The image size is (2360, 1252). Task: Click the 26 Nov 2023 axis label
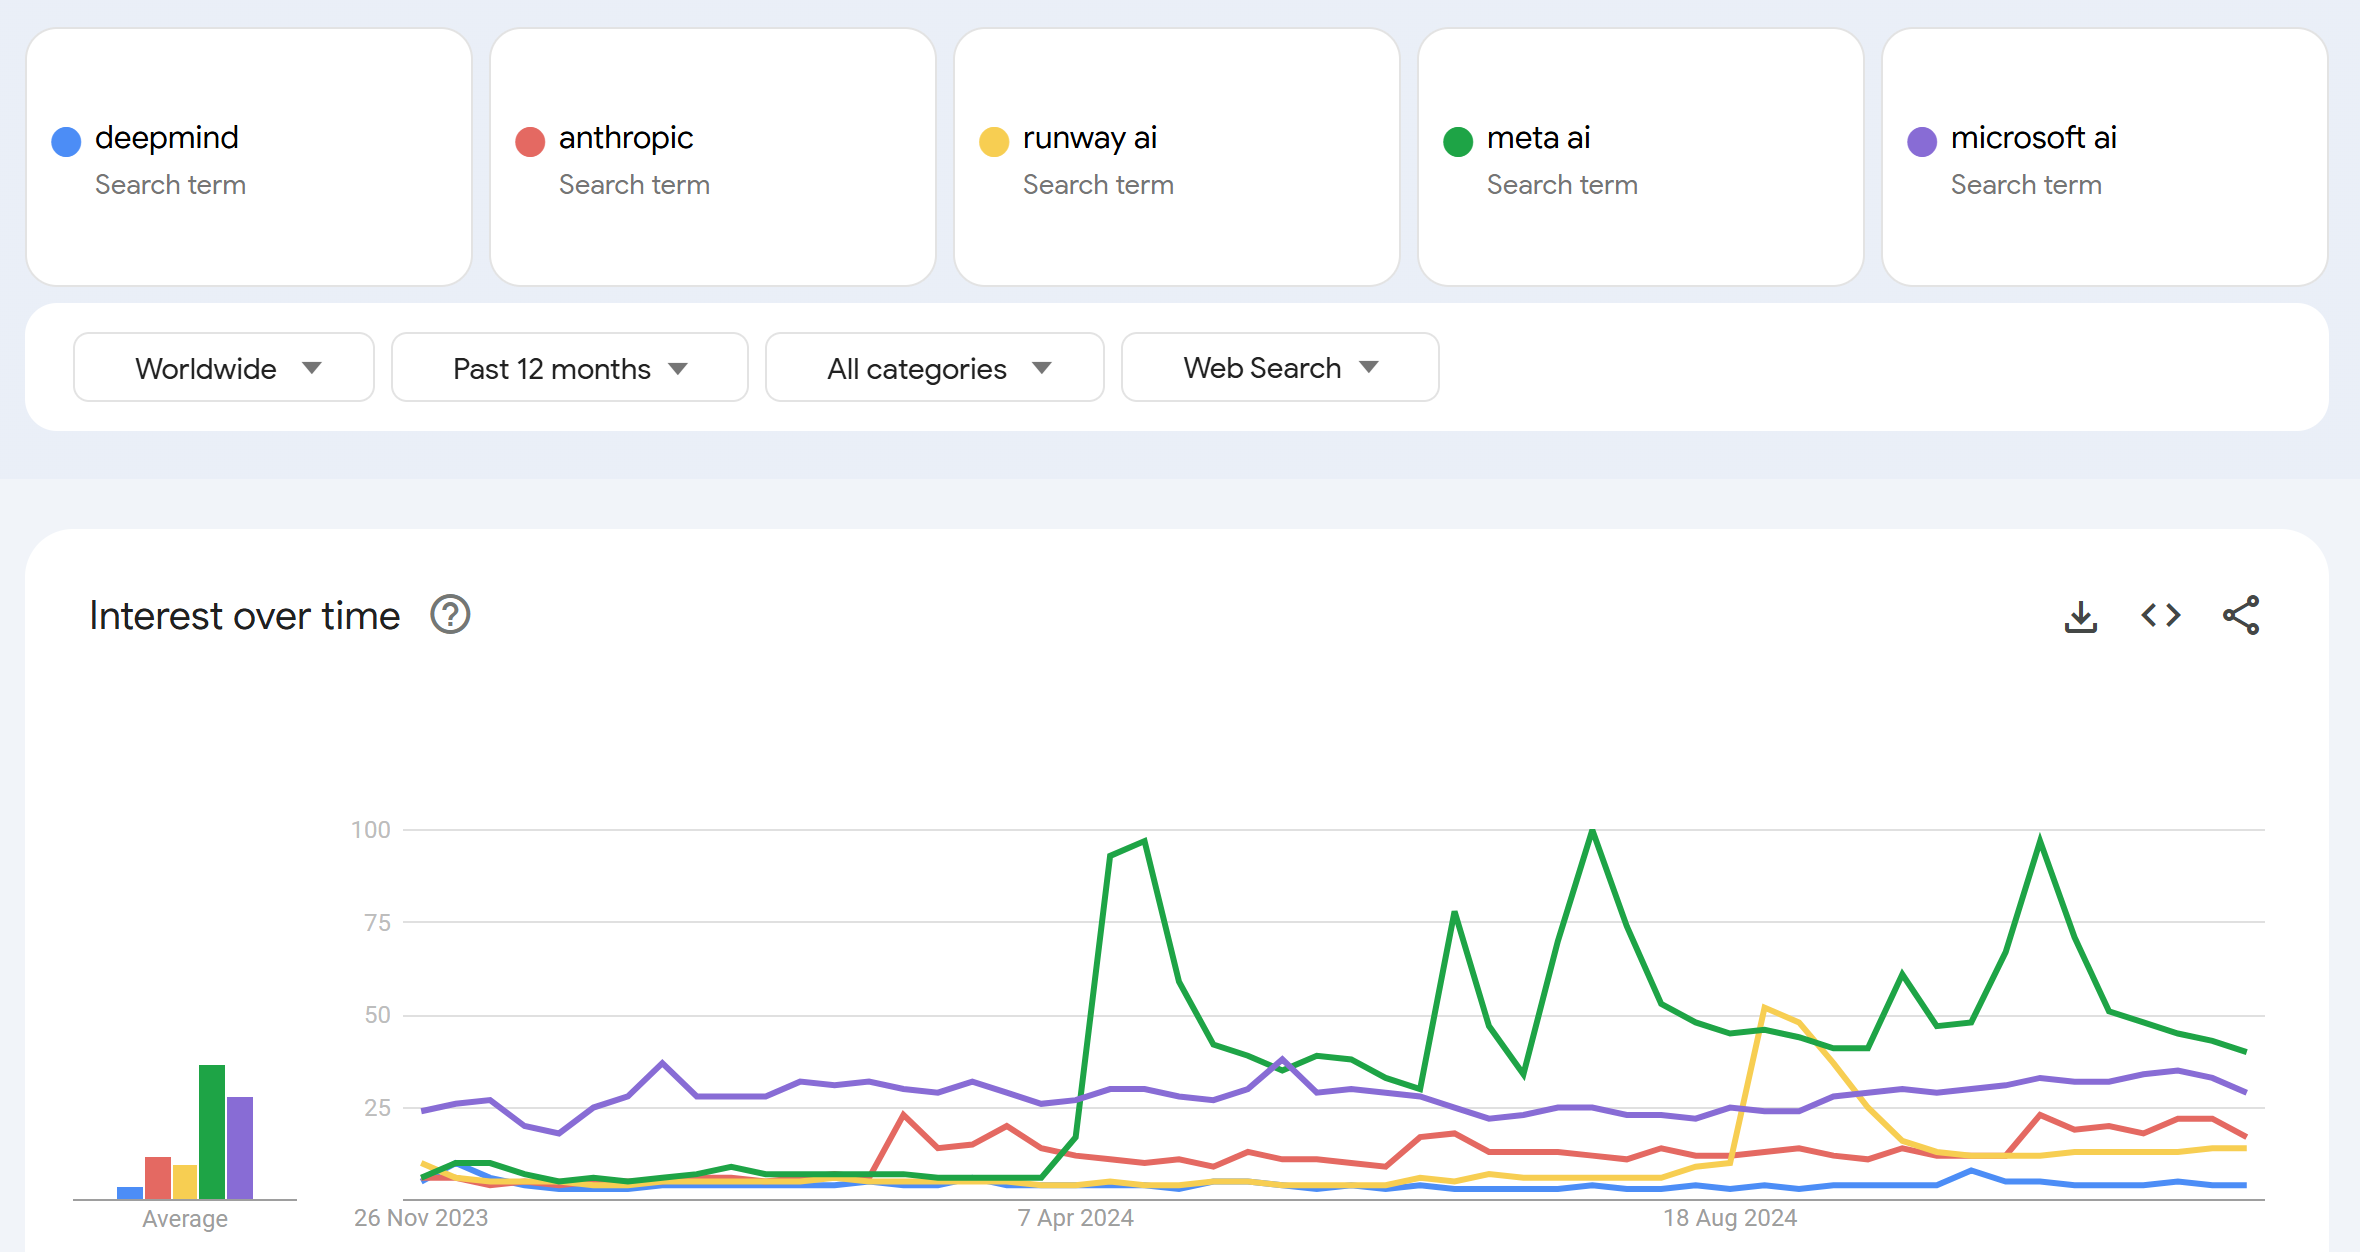pyautogui.click(x=421, y=1218)
